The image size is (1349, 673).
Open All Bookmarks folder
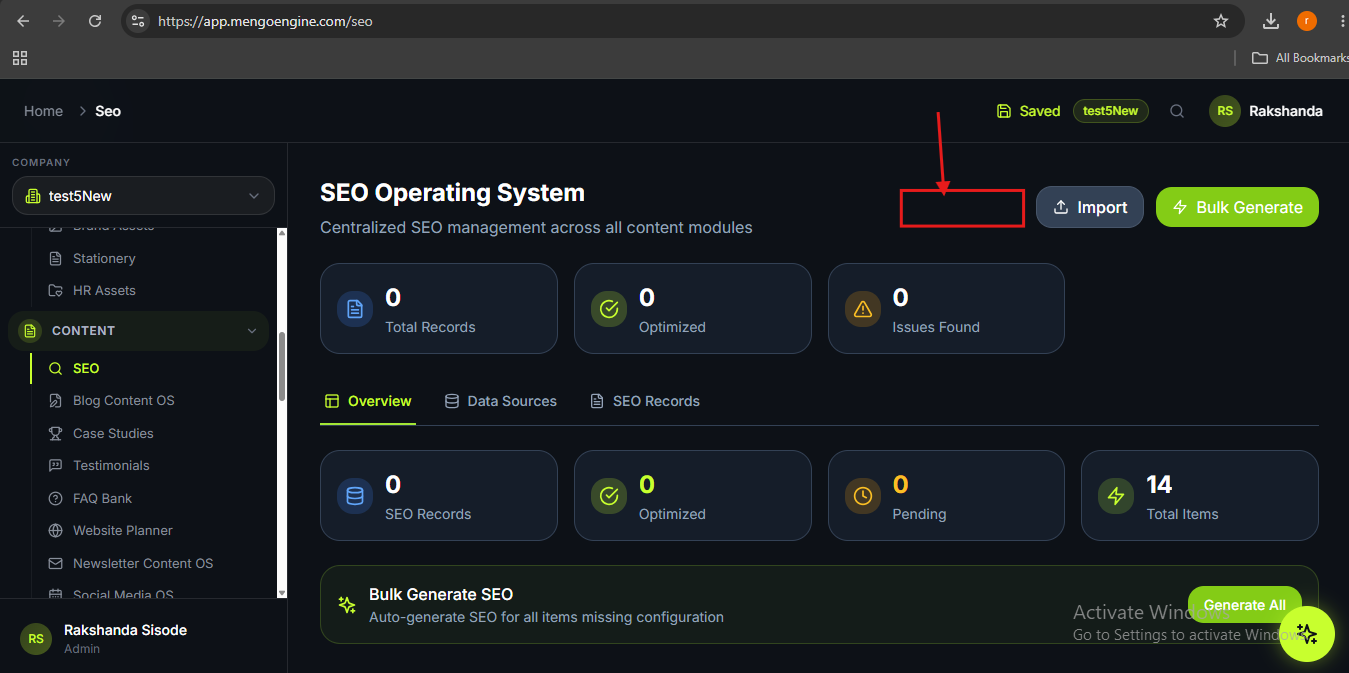coord(1300,58)
